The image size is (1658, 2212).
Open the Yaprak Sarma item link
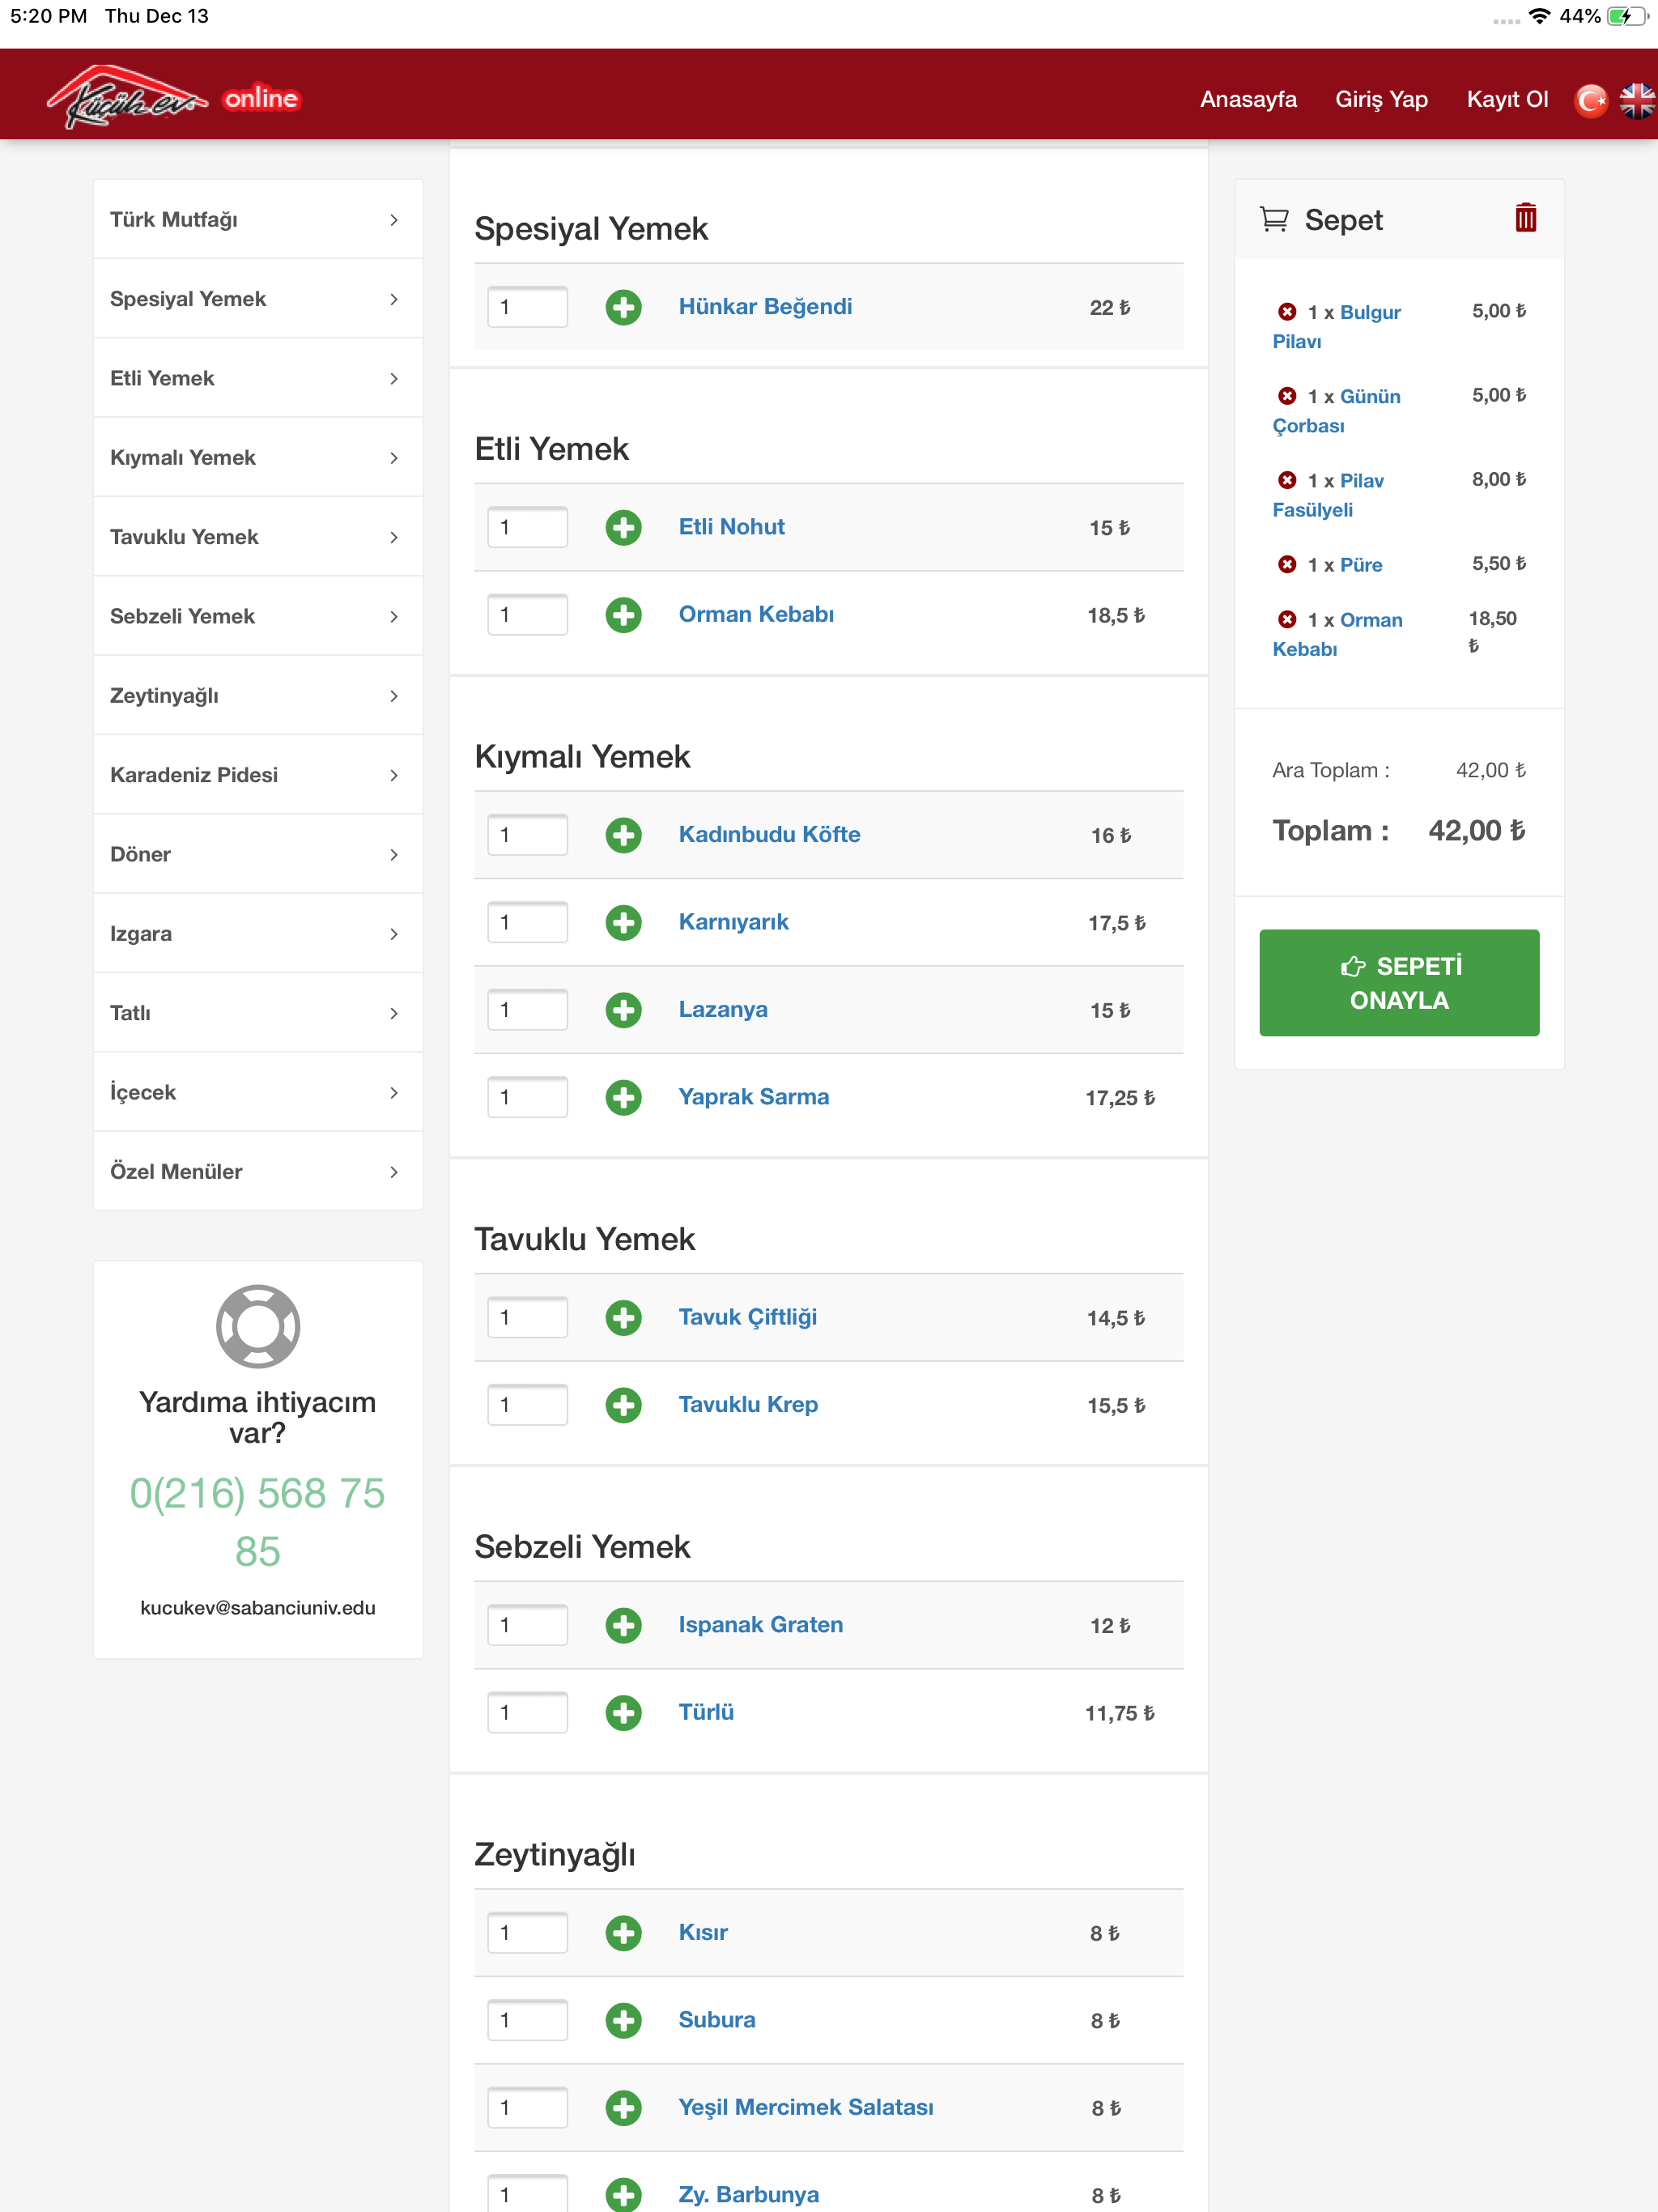coord(753,1097)
